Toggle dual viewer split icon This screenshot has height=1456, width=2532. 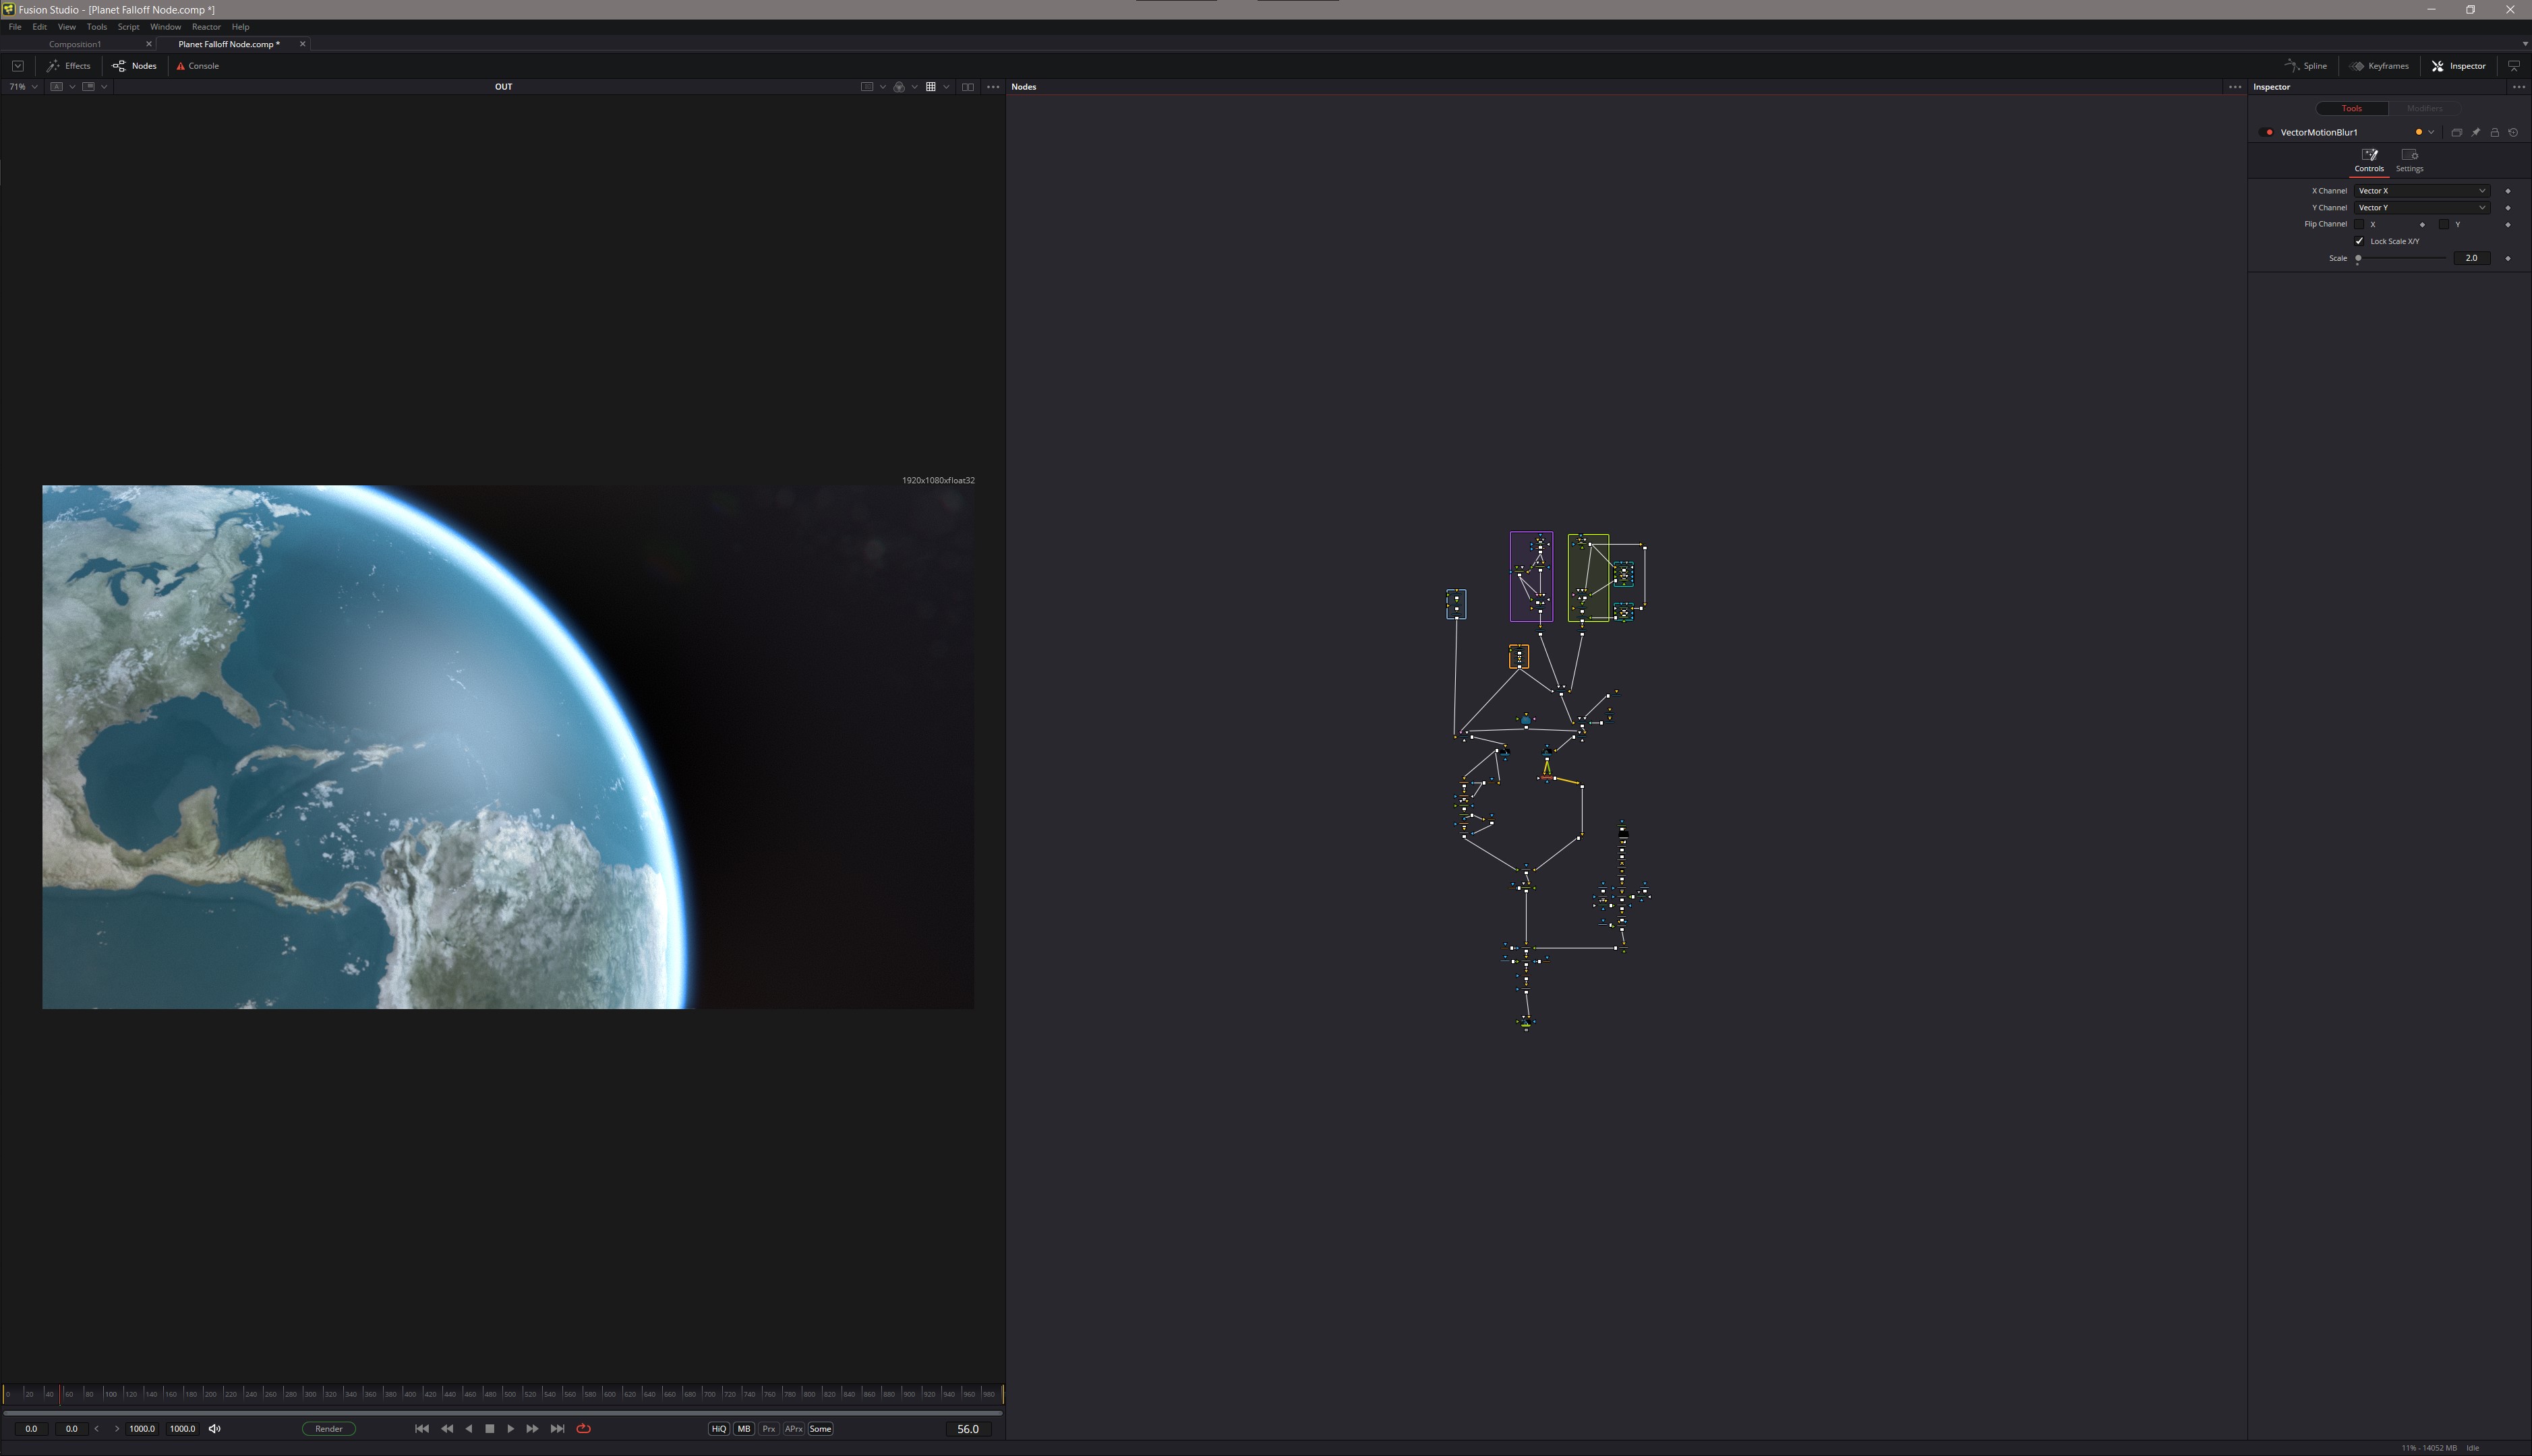point(968,87)
